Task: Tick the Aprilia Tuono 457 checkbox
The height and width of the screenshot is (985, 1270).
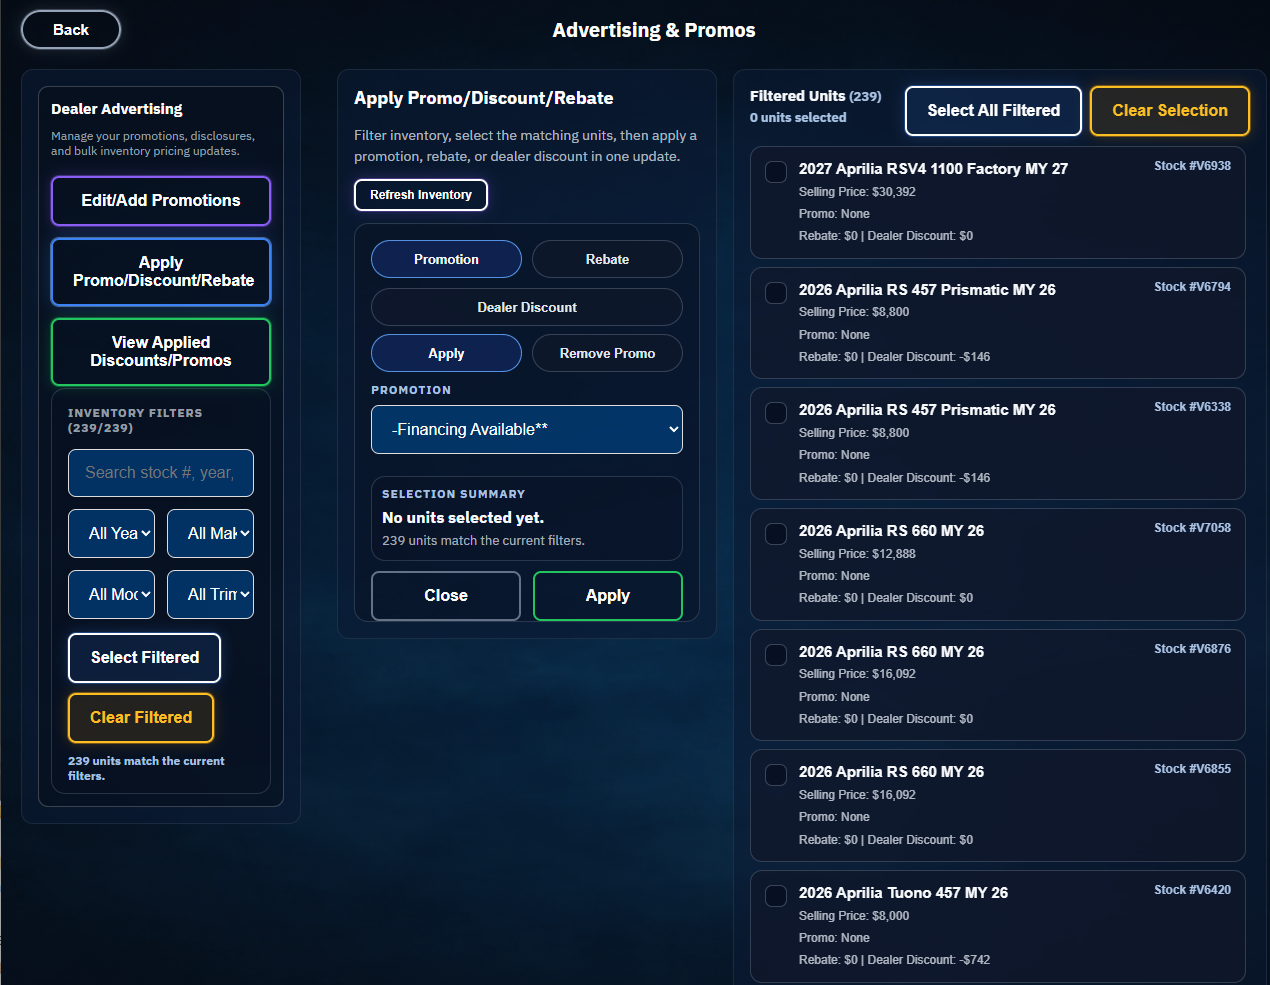Action: coord(776,896)
